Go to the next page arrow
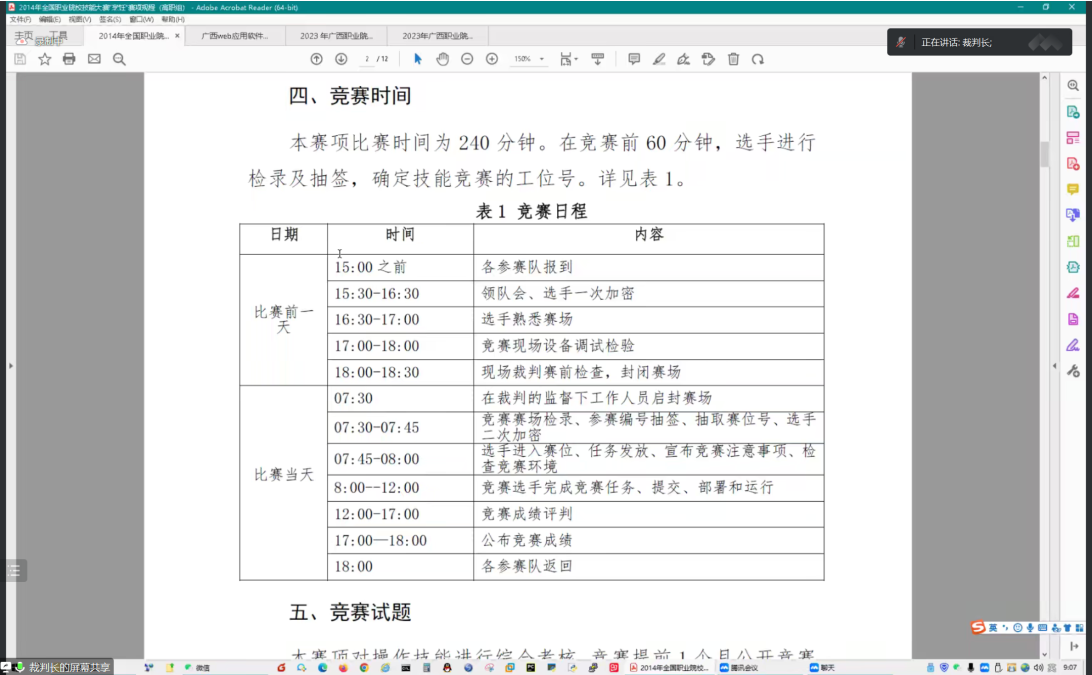 (341, 59)
